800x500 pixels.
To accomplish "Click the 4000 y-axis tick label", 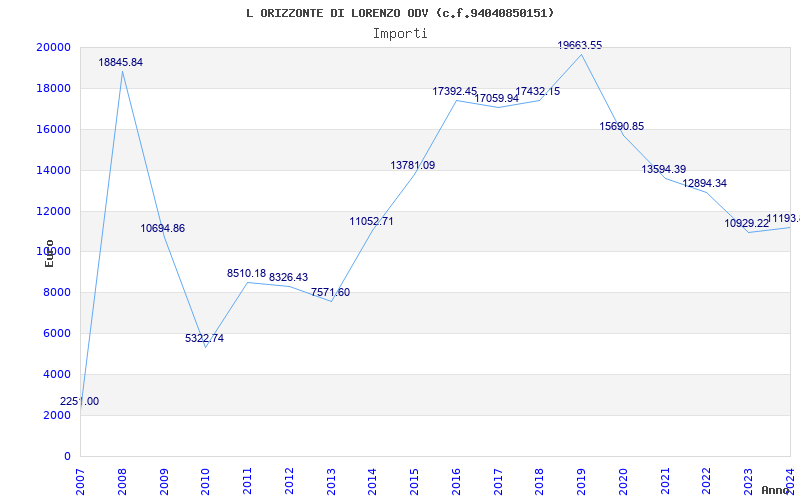I will 57,374.
